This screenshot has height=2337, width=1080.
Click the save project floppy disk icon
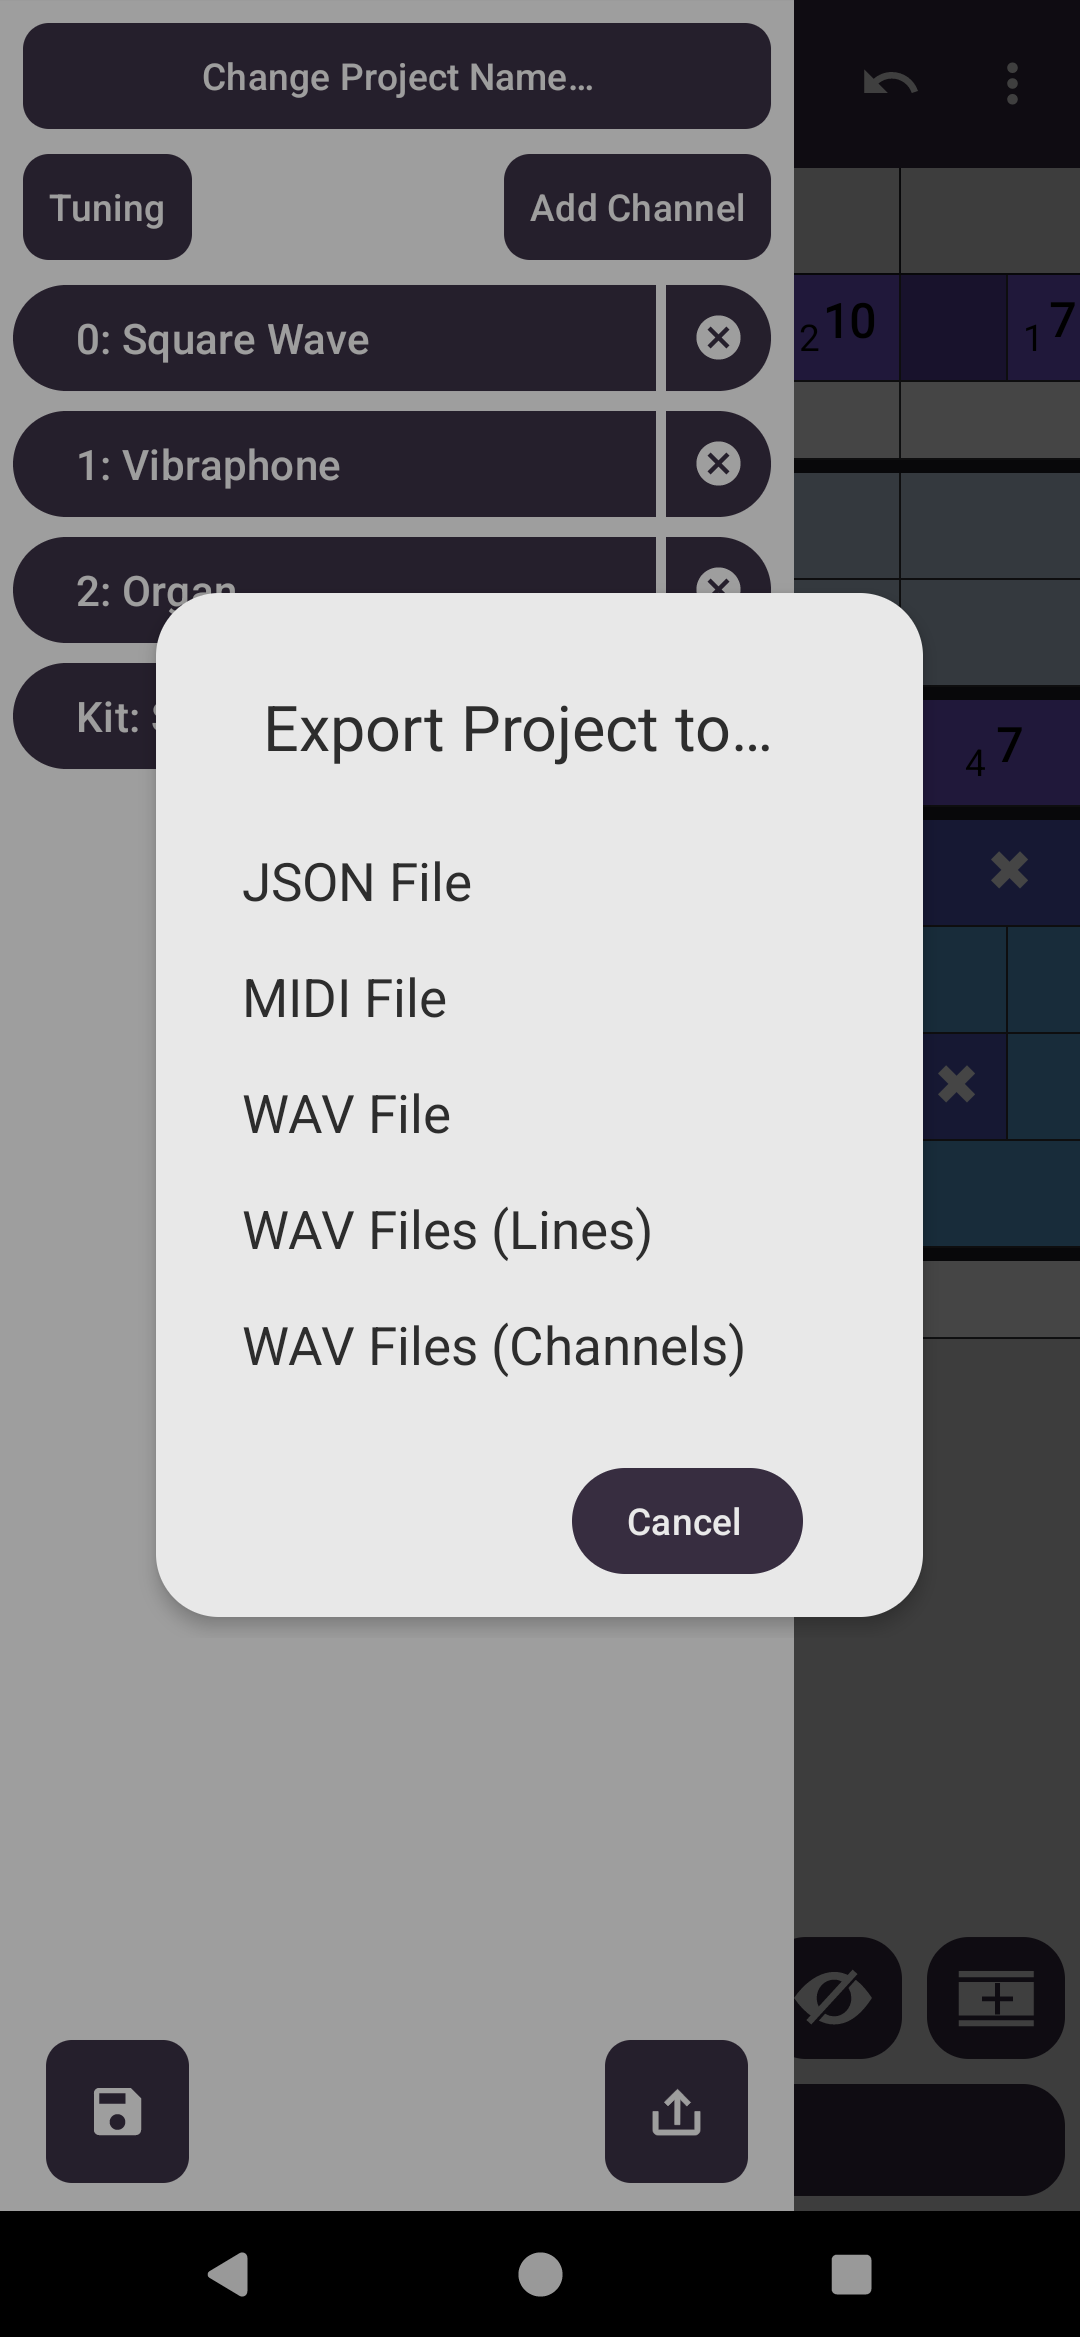pos(117,2111)
